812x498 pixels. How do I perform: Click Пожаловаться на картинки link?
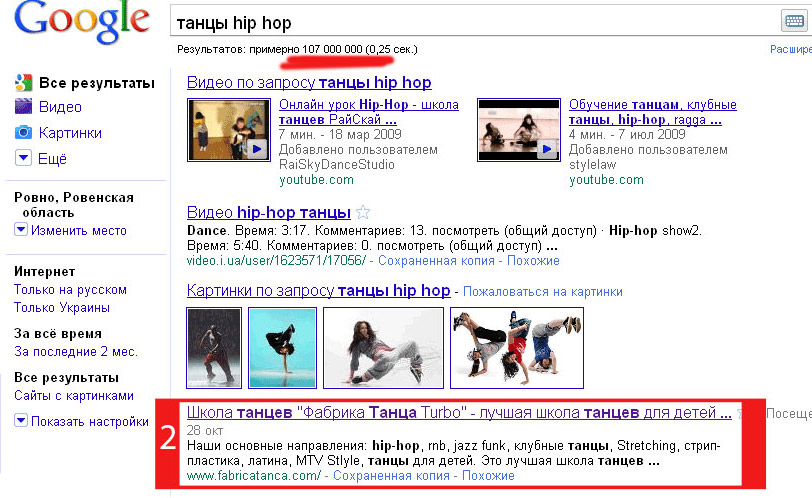pyautogui.click(x=543, y=291)
